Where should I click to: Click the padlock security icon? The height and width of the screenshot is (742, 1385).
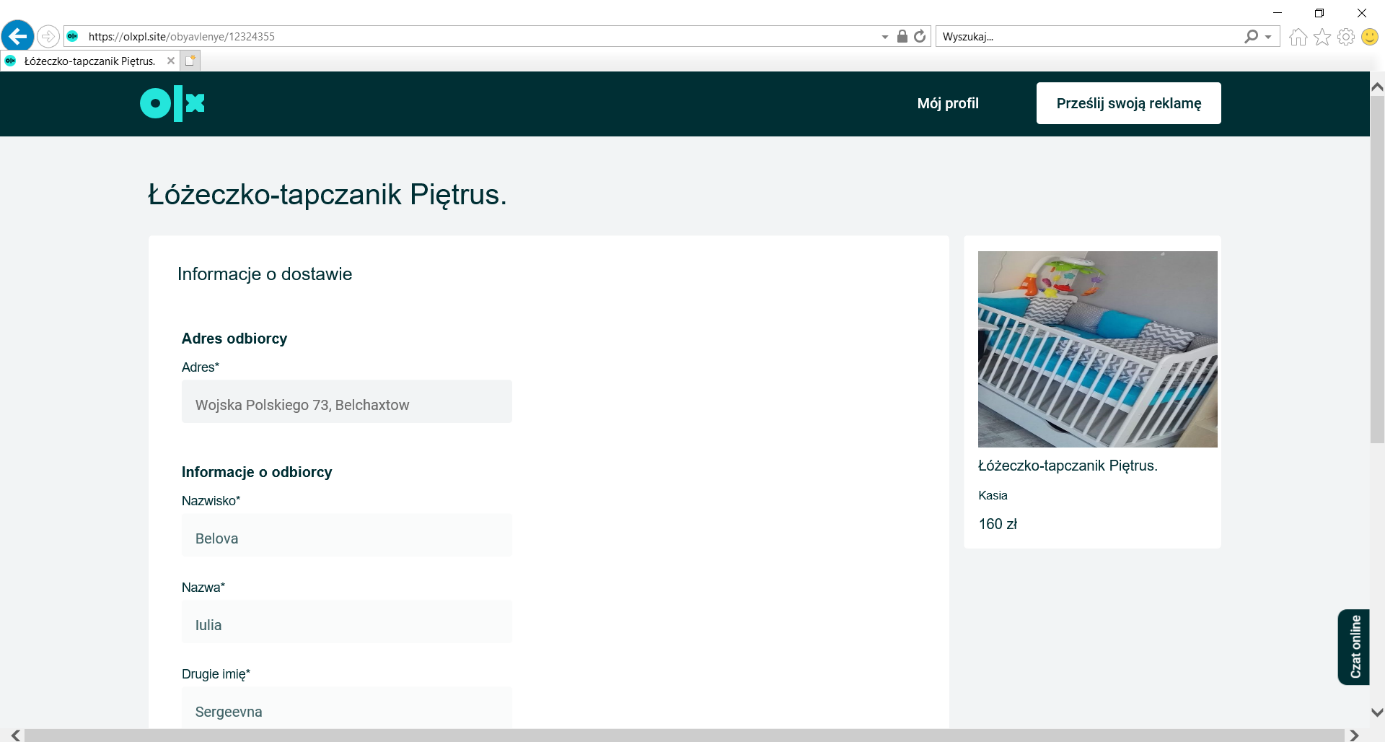[x=902, y=37]
